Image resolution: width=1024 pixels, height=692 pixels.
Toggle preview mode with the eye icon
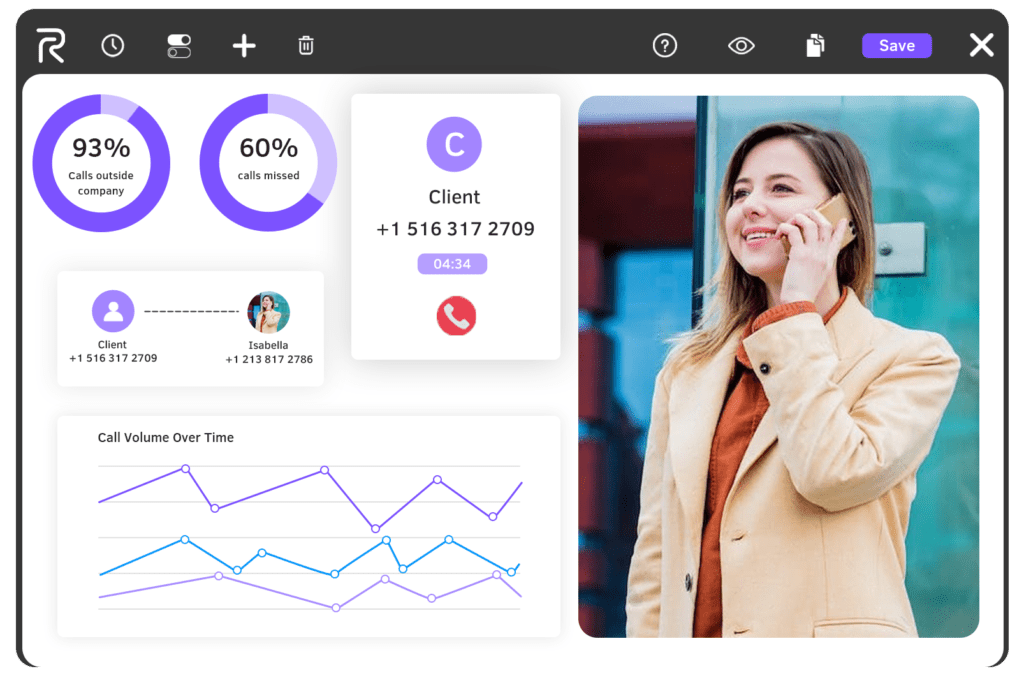pyautogui.click(x=740, y=46)
